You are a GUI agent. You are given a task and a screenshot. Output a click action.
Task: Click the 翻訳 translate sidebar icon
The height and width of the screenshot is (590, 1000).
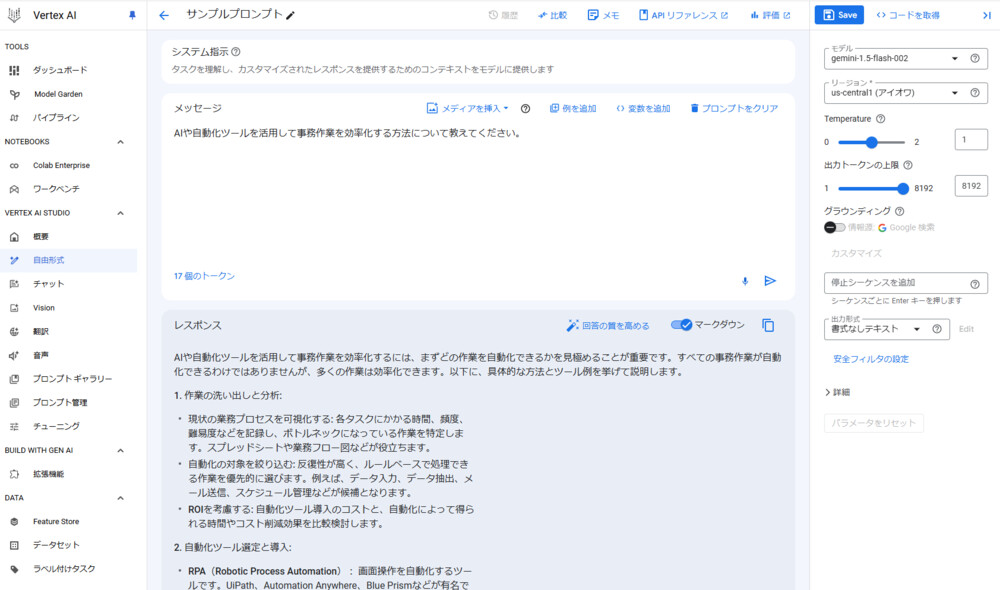coord(14,332)
